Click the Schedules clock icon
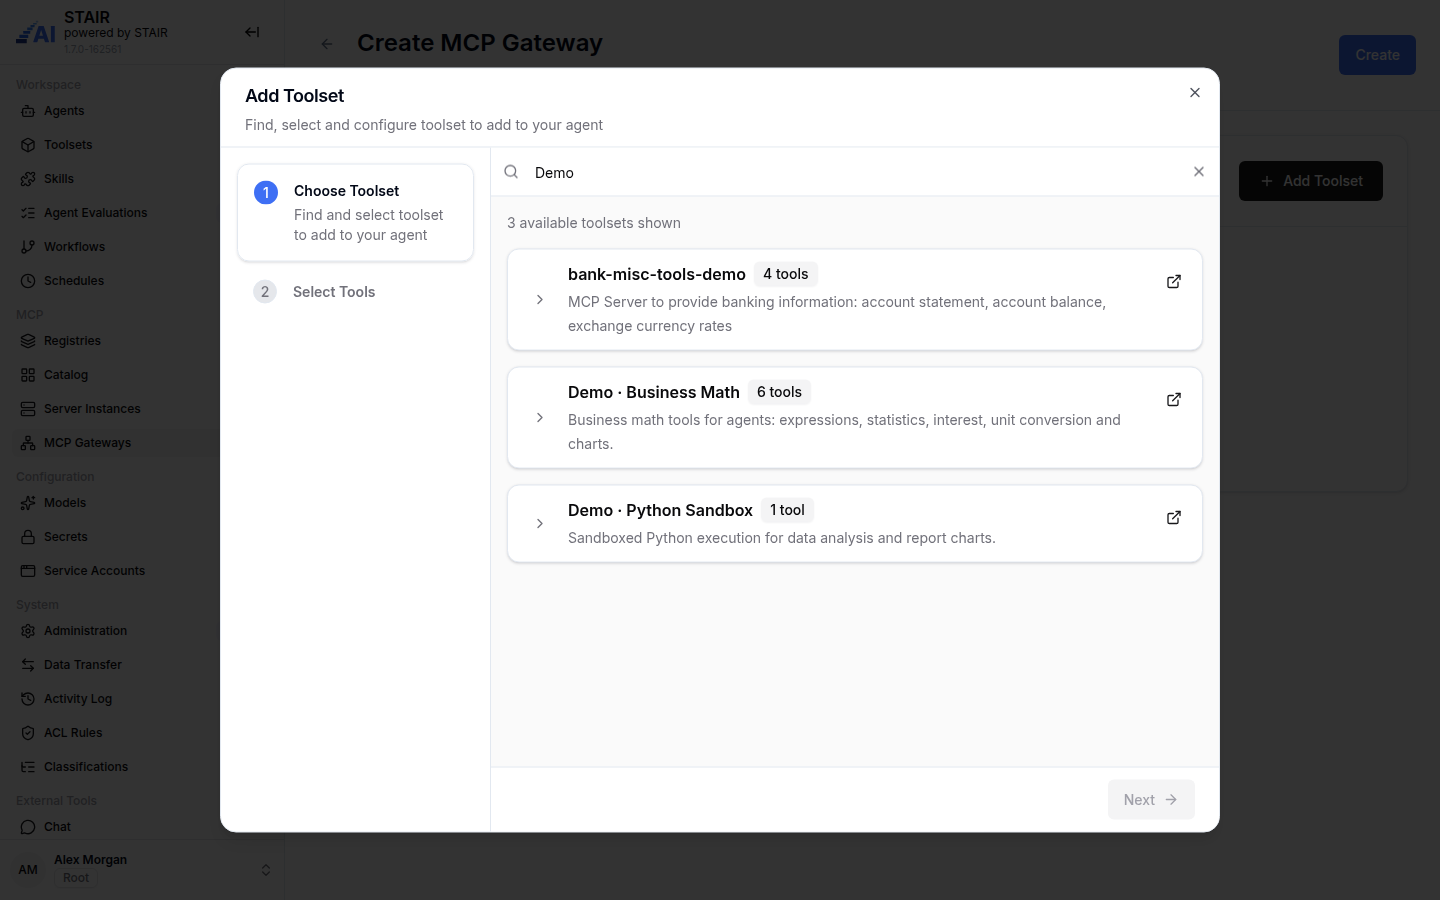1440x900 pixels. tap(28, 281)
